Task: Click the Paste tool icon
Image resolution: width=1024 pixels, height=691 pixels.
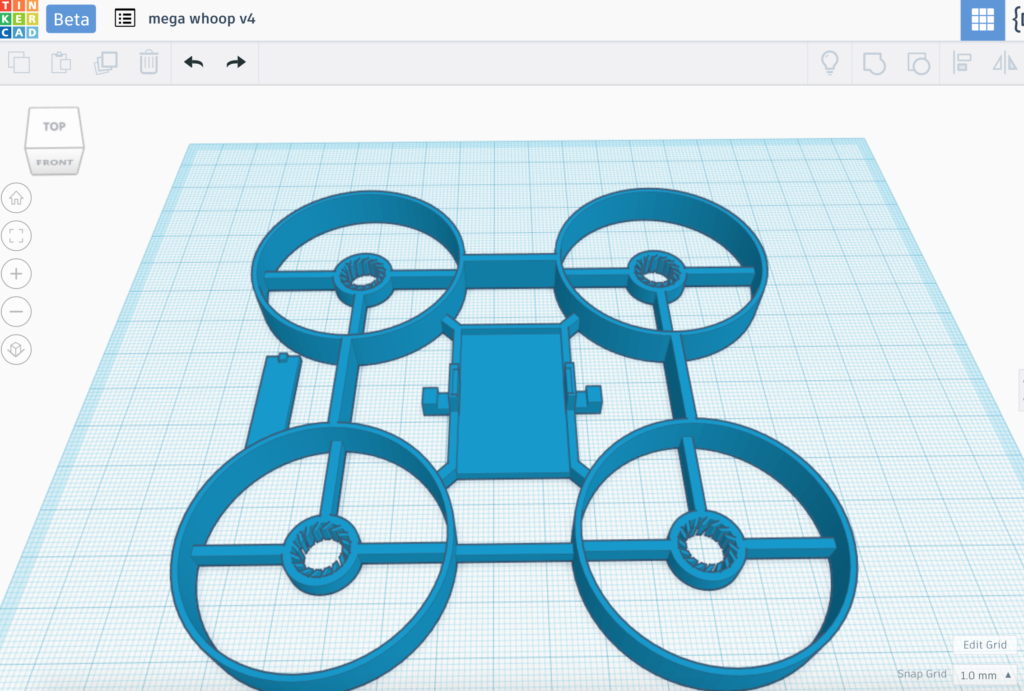Action: [x=61, y=63]
